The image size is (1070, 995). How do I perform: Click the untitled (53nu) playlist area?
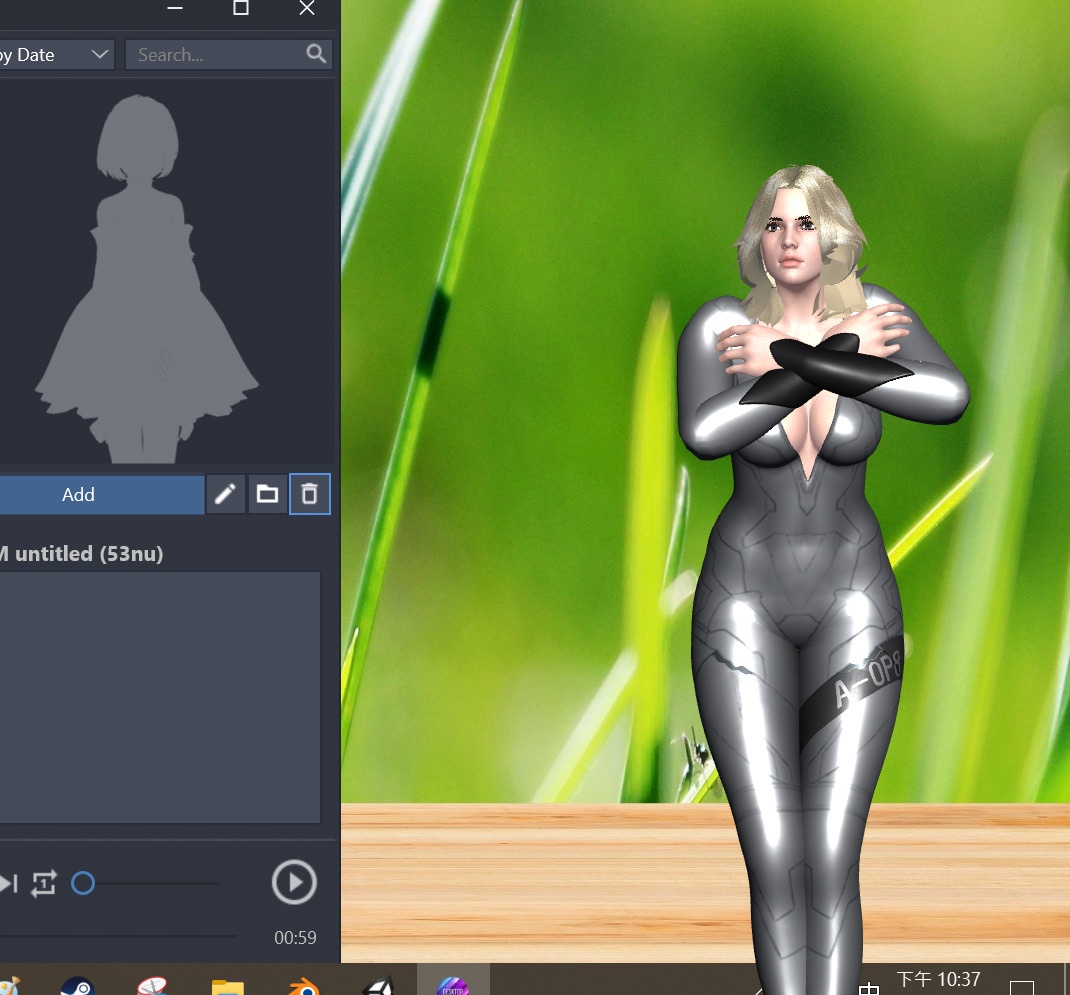coord(160,697)
